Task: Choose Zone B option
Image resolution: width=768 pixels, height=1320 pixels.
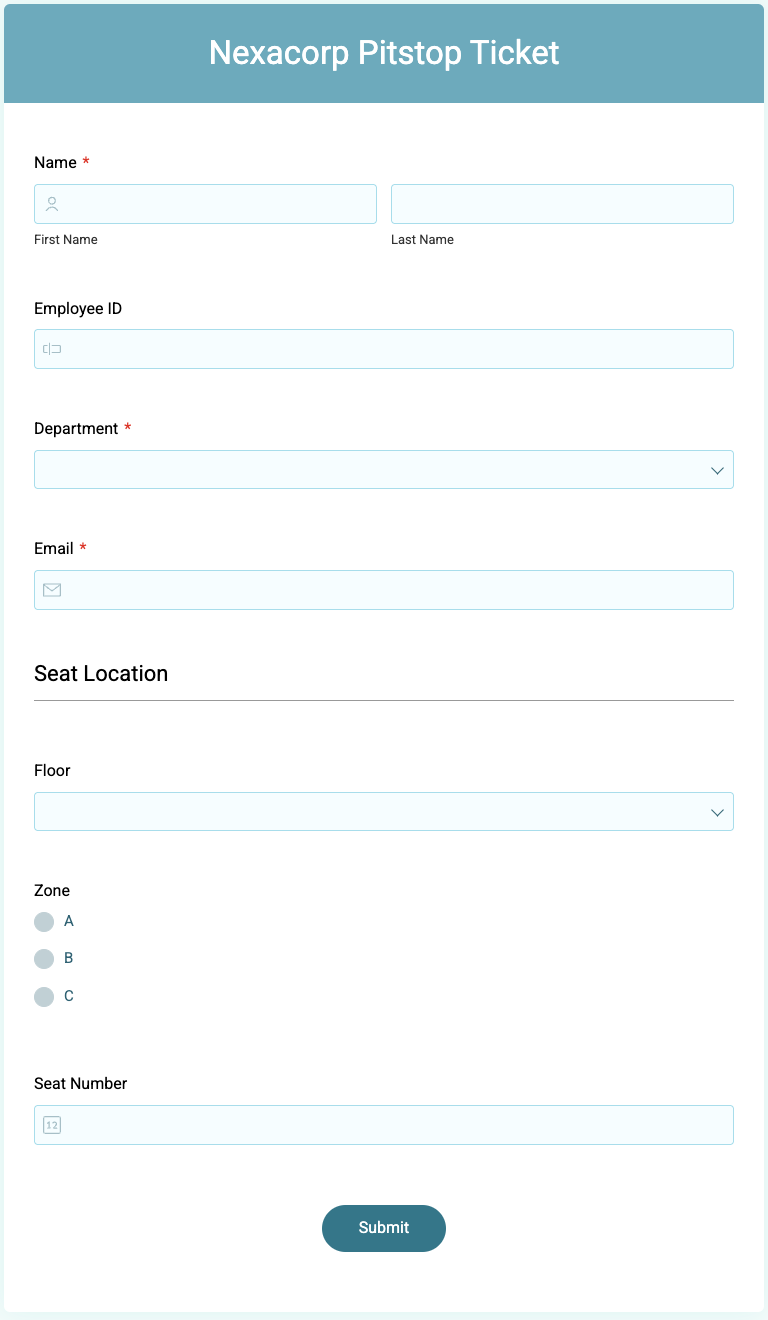Action: click(x=44, y=959)
